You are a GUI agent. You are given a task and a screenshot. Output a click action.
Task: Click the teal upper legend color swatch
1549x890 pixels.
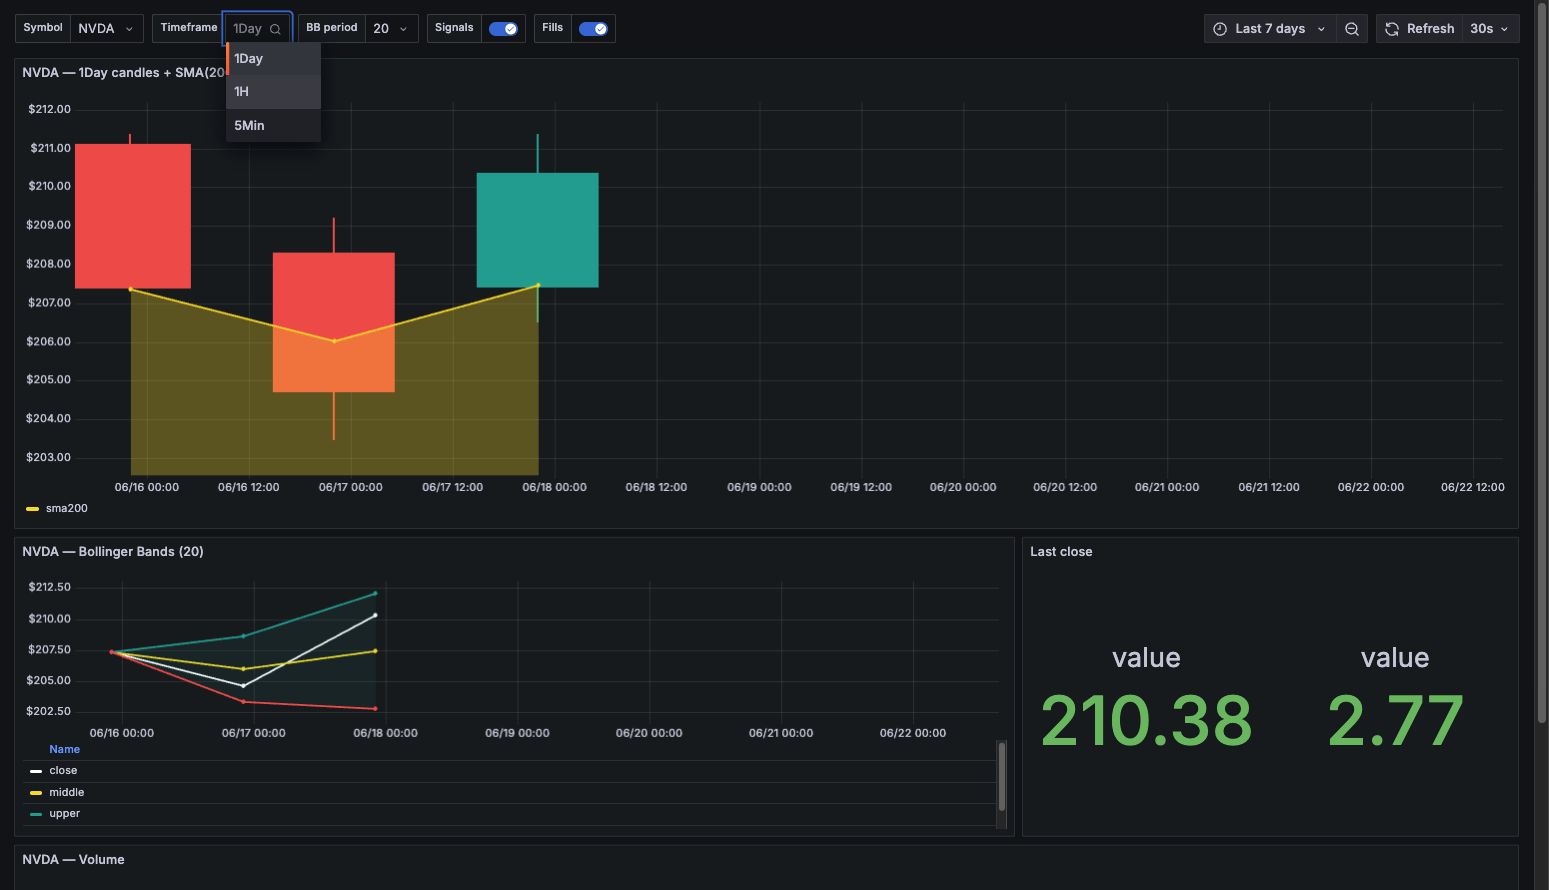36,814
